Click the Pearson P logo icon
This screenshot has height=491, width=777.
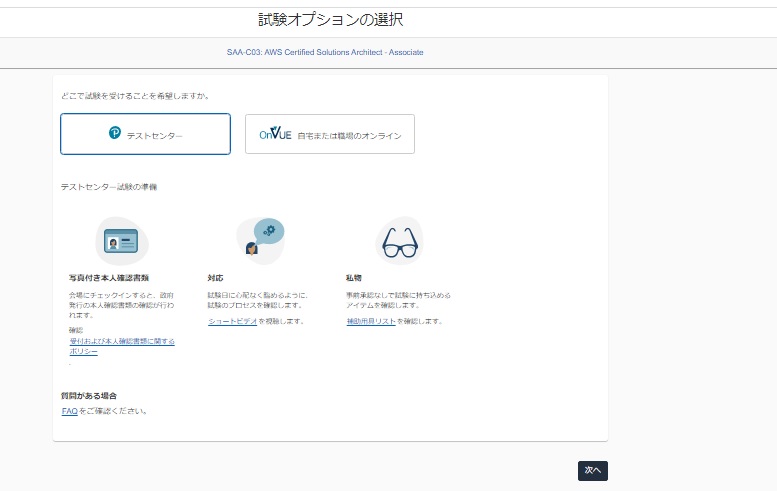coord(115,133)
